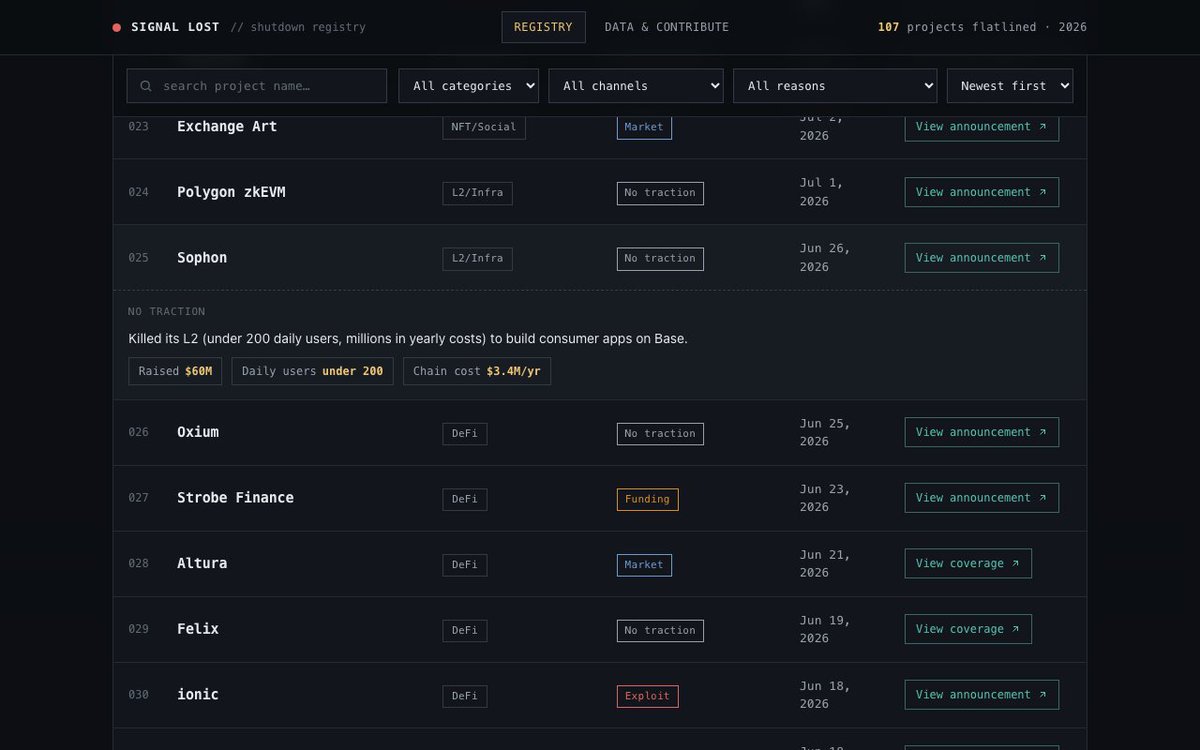Click the Exploit badge on ionic
Screen dimensions: 1200x750
pyautogui.click(x=648, y=697)
